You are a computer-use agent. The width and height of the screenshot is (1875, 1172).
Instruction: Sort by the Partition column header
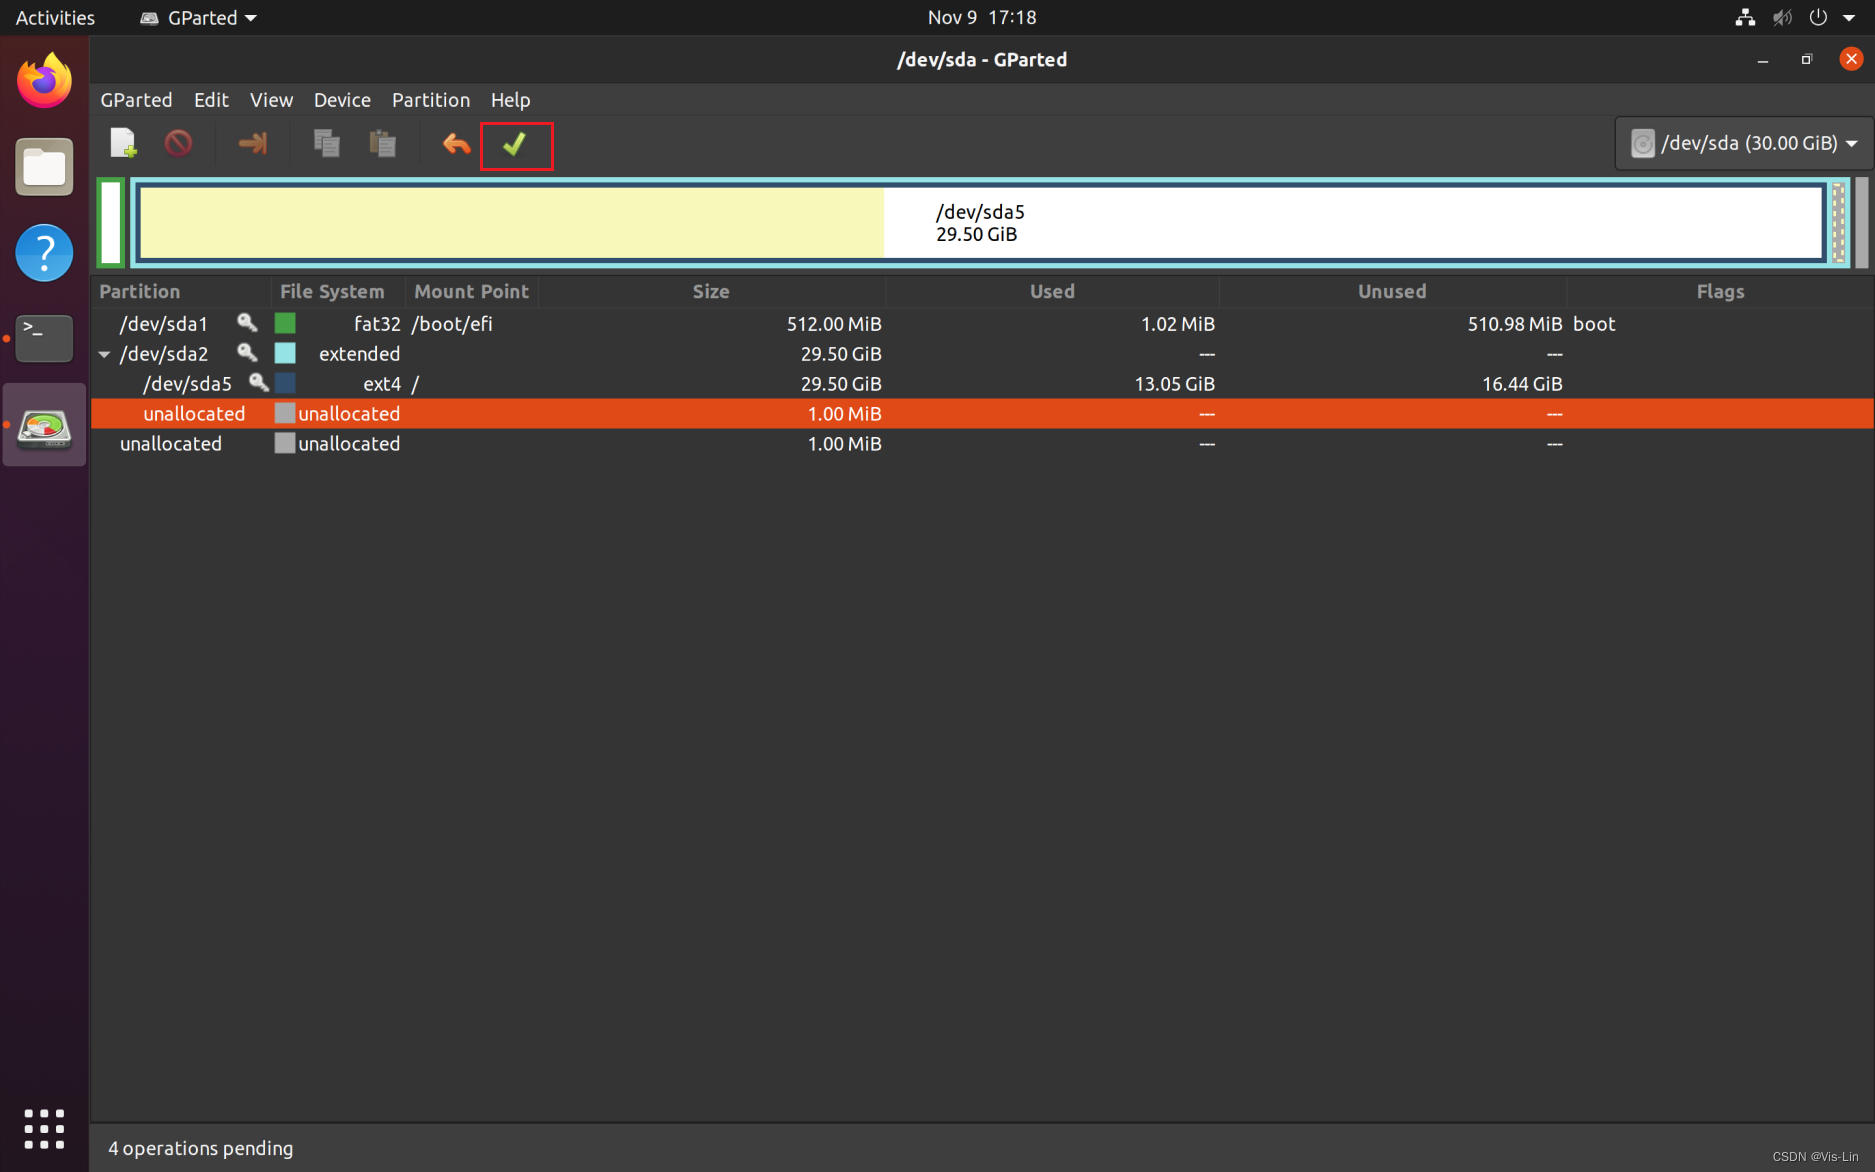coord(181,291)
